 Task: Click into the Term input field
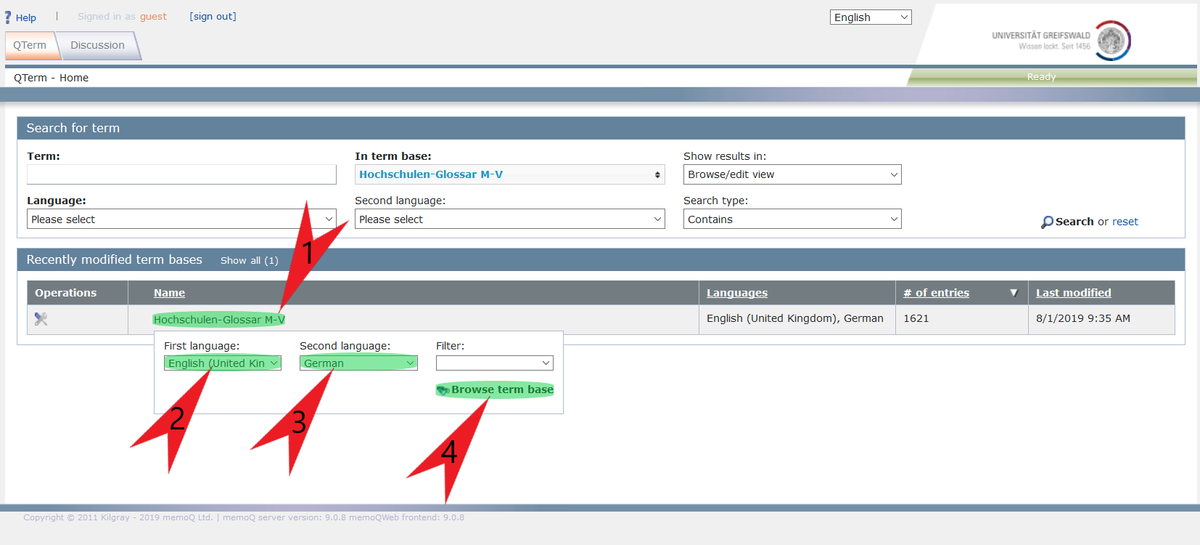tap(182, 174)
